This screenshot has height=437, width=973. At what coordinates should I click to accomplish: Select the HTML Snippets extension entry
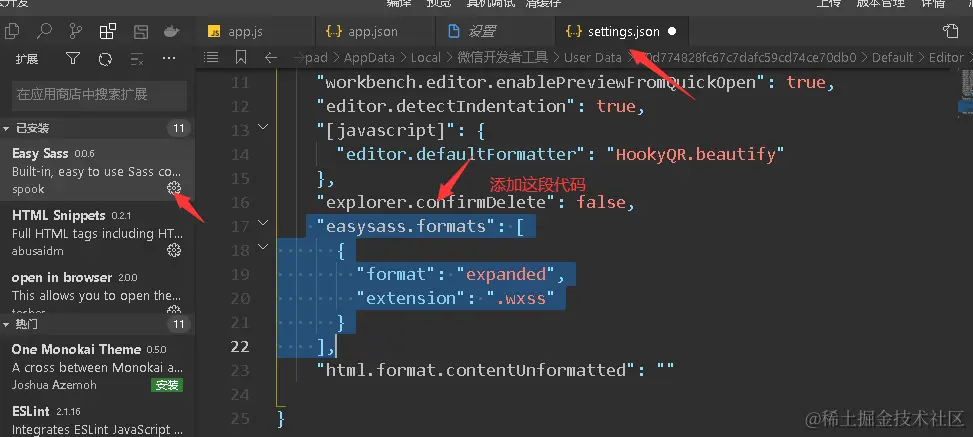97,233
